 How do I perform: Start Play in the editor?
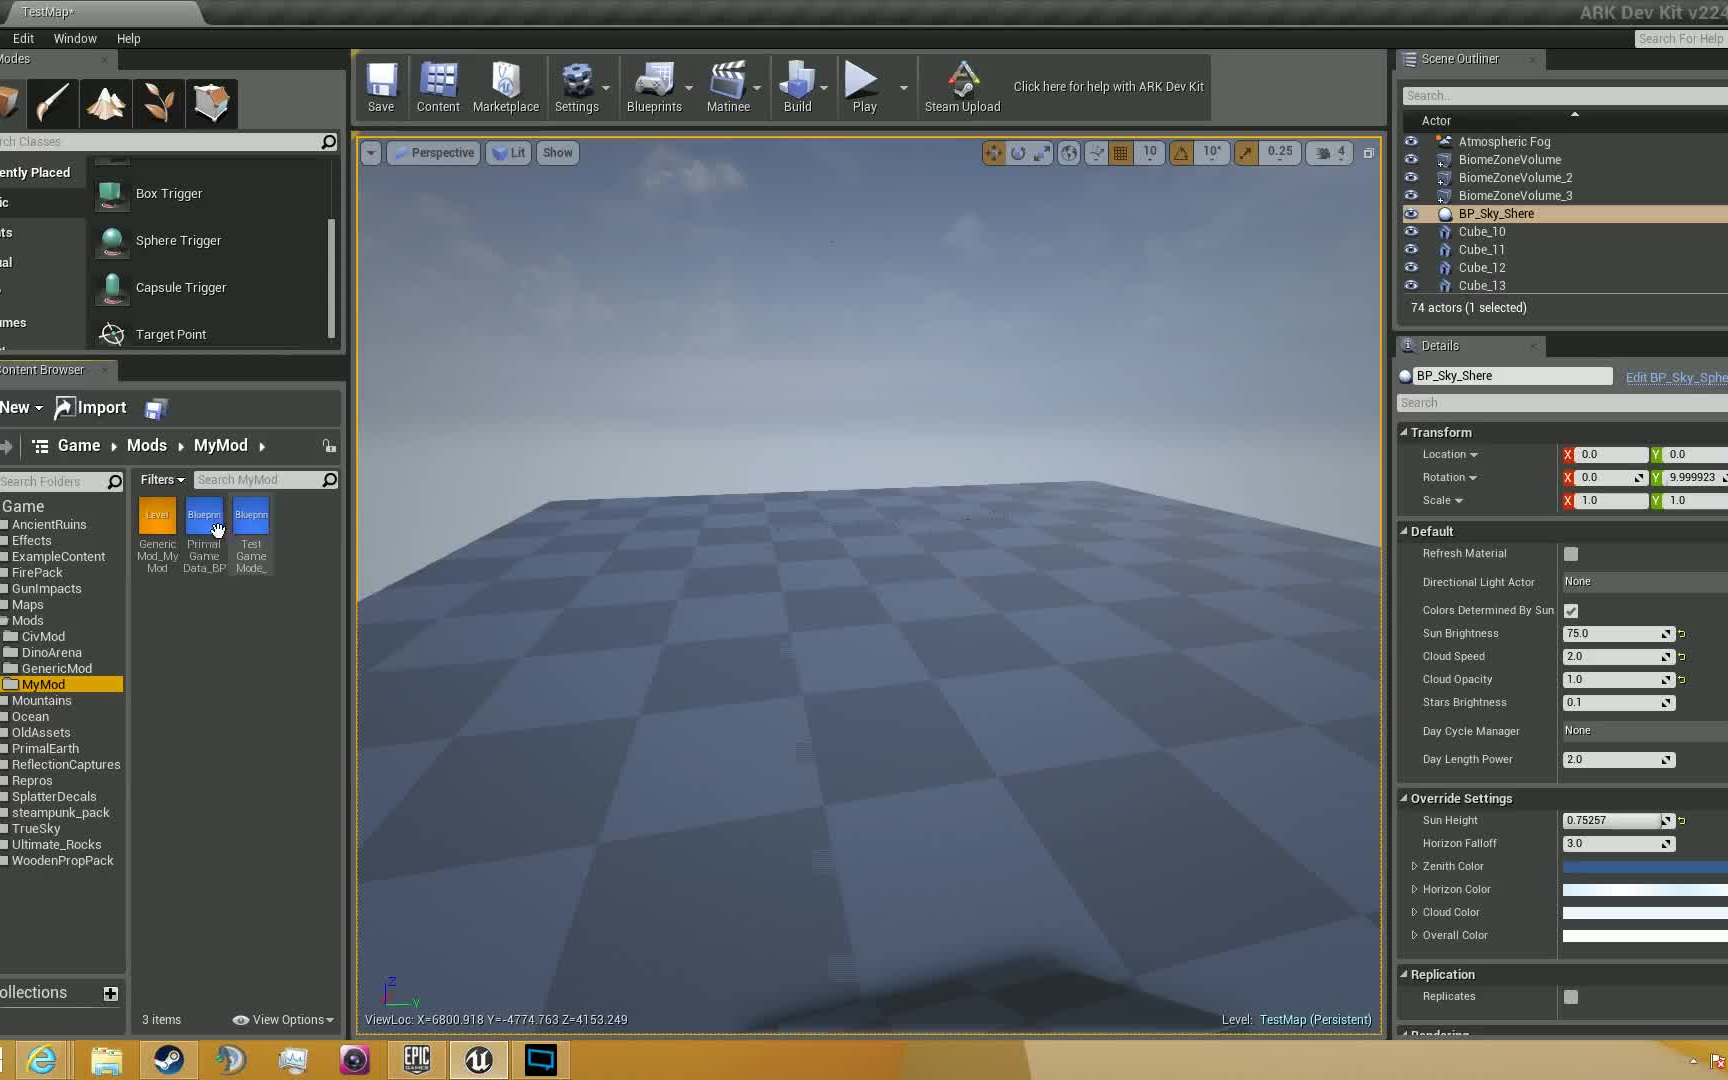click(x=864, y=87)
